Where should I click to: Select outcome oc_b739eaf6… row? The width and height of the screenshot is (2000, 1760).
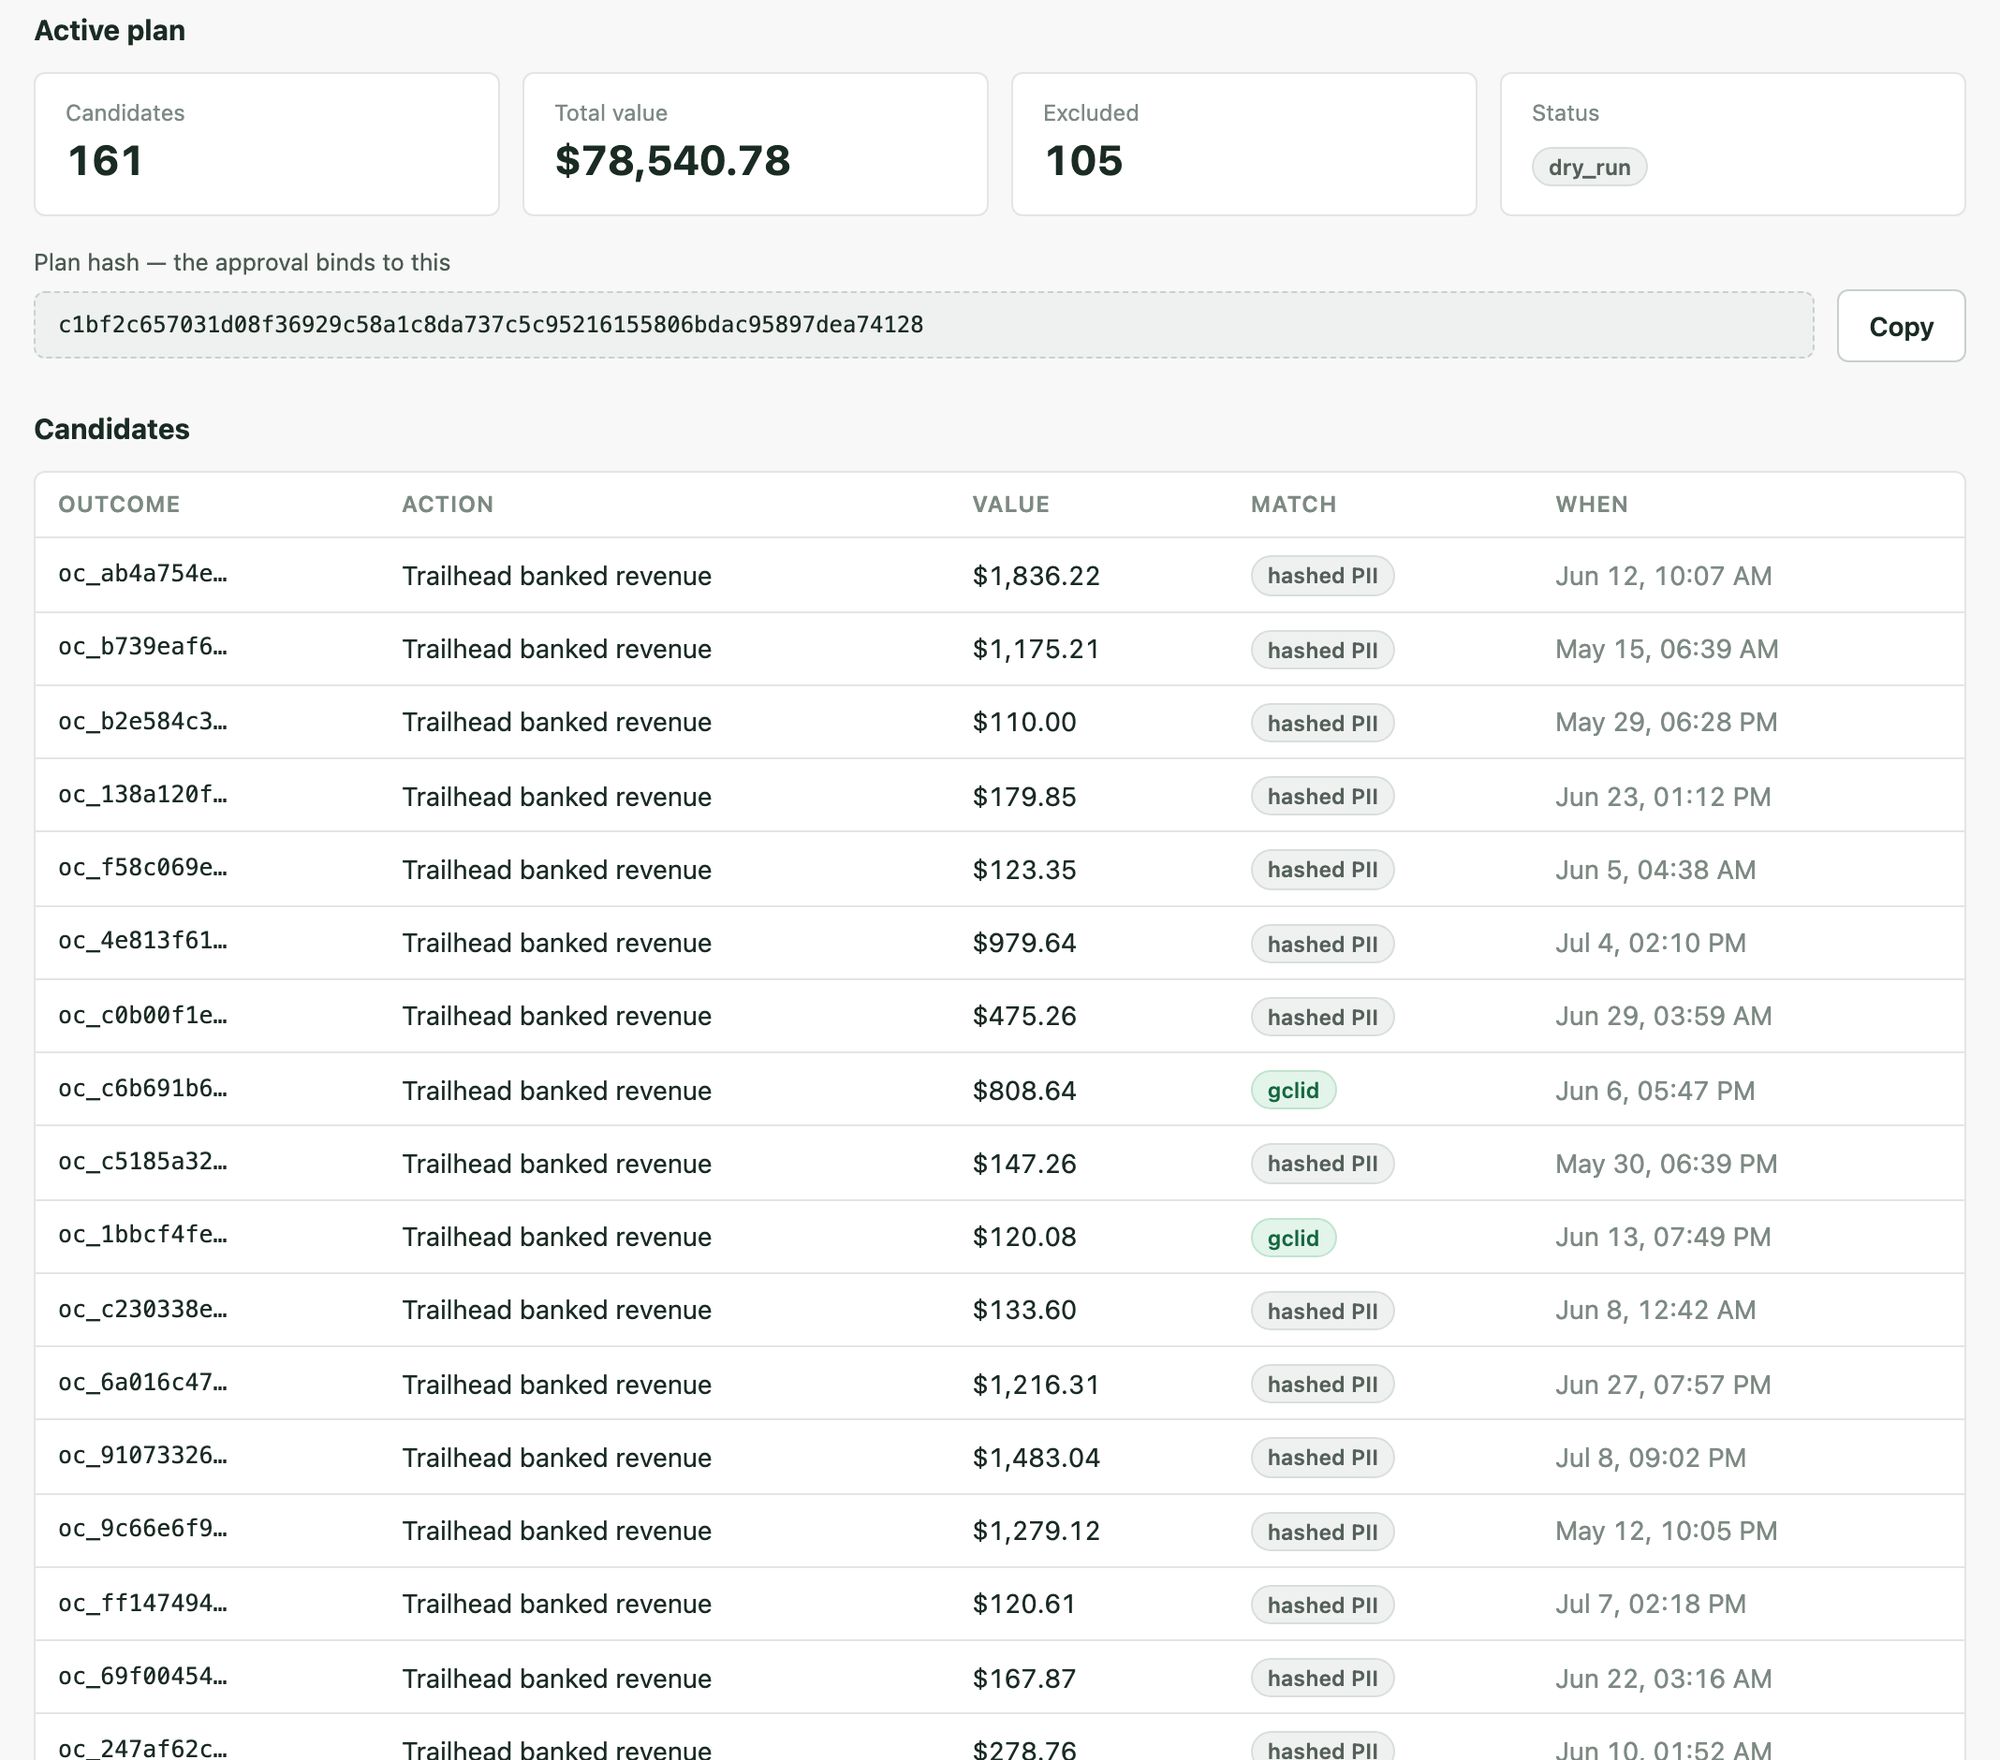(1000, 649)
